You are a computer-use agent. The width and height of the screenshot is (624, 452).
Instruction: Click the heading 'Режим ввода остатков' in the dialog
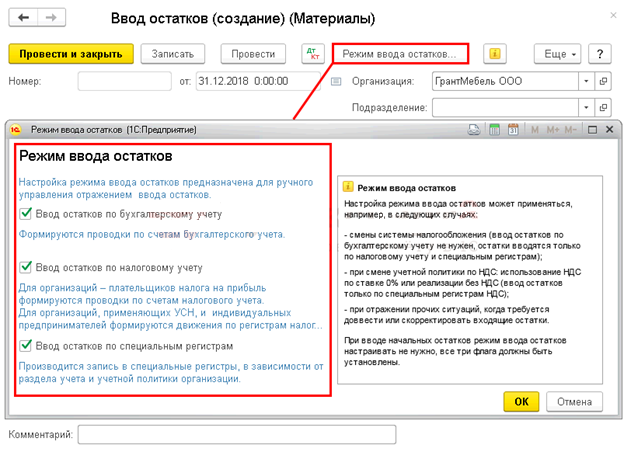96,156
